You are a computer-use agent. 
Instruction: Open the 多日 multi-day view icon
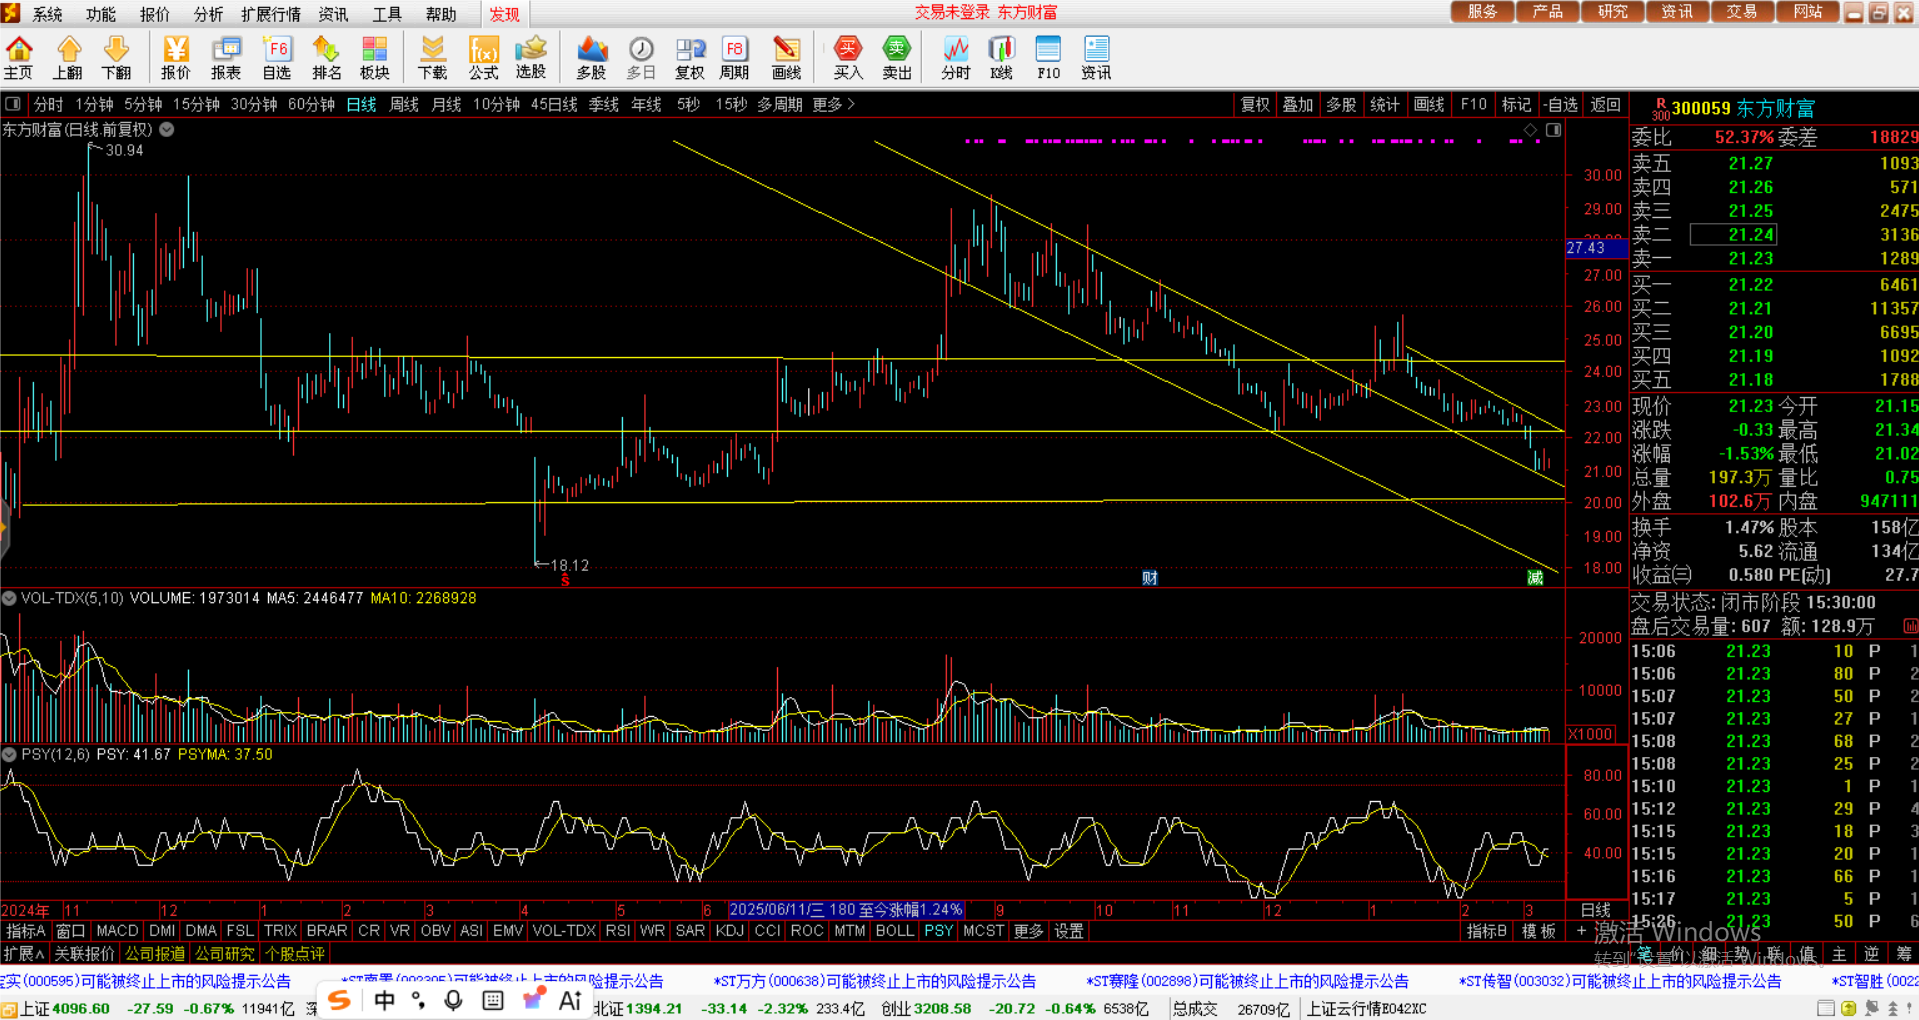641,58
